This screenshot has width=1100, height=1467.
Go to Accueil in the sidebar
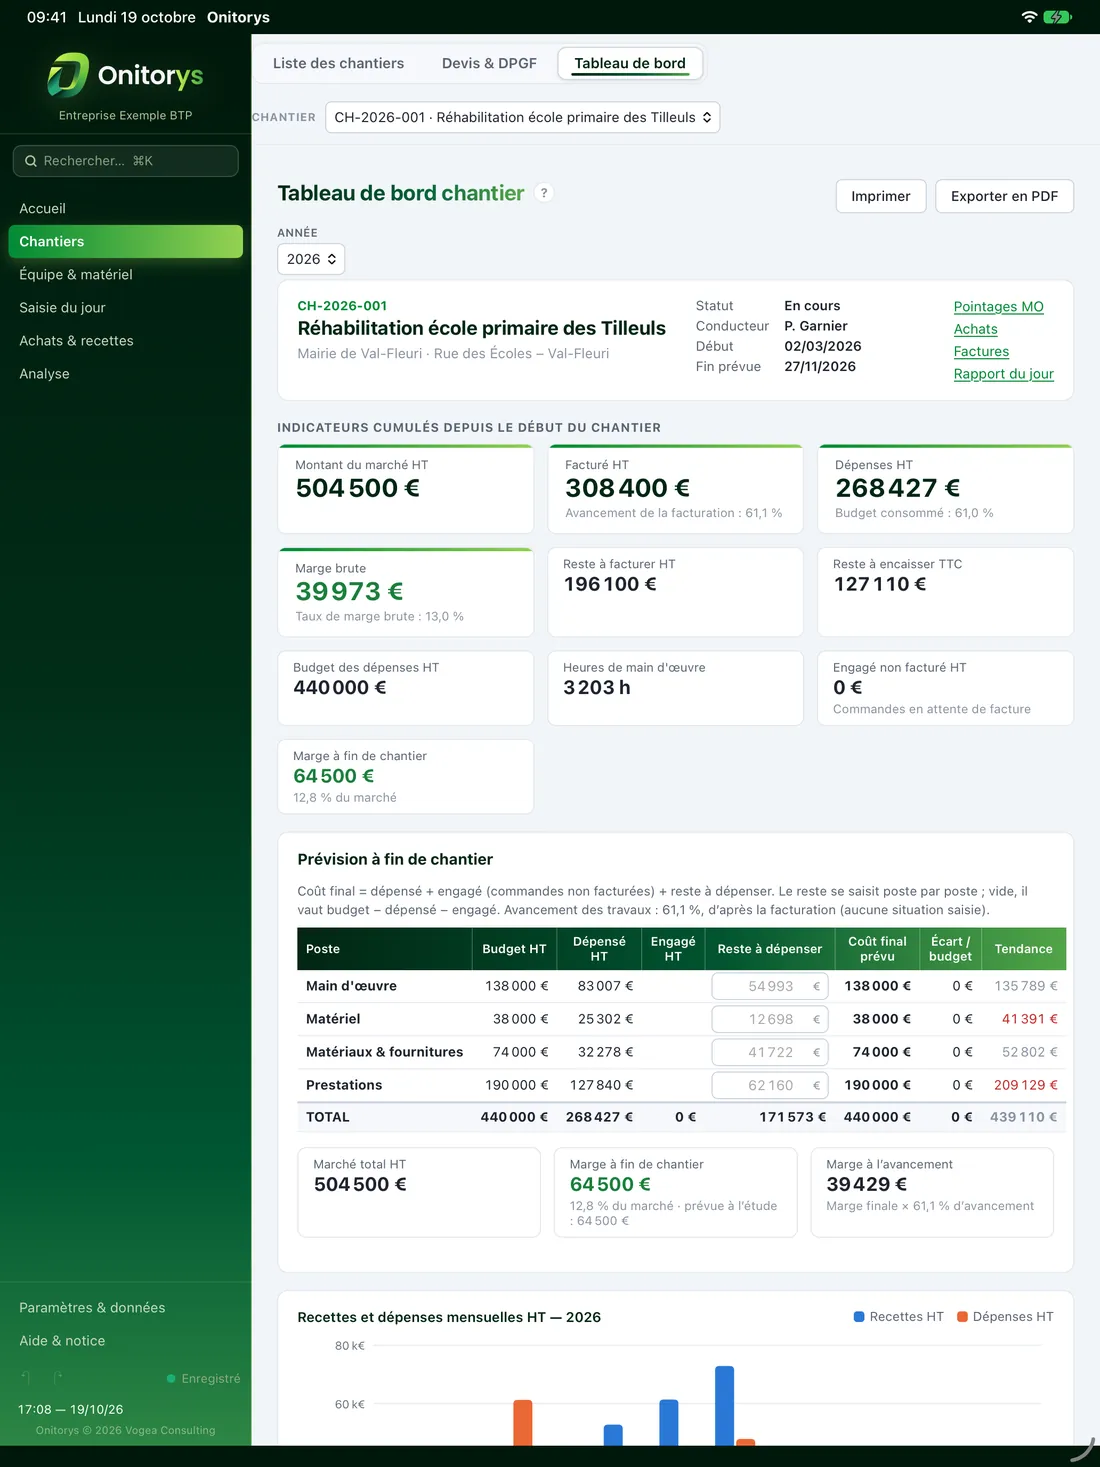coord(126,209)
